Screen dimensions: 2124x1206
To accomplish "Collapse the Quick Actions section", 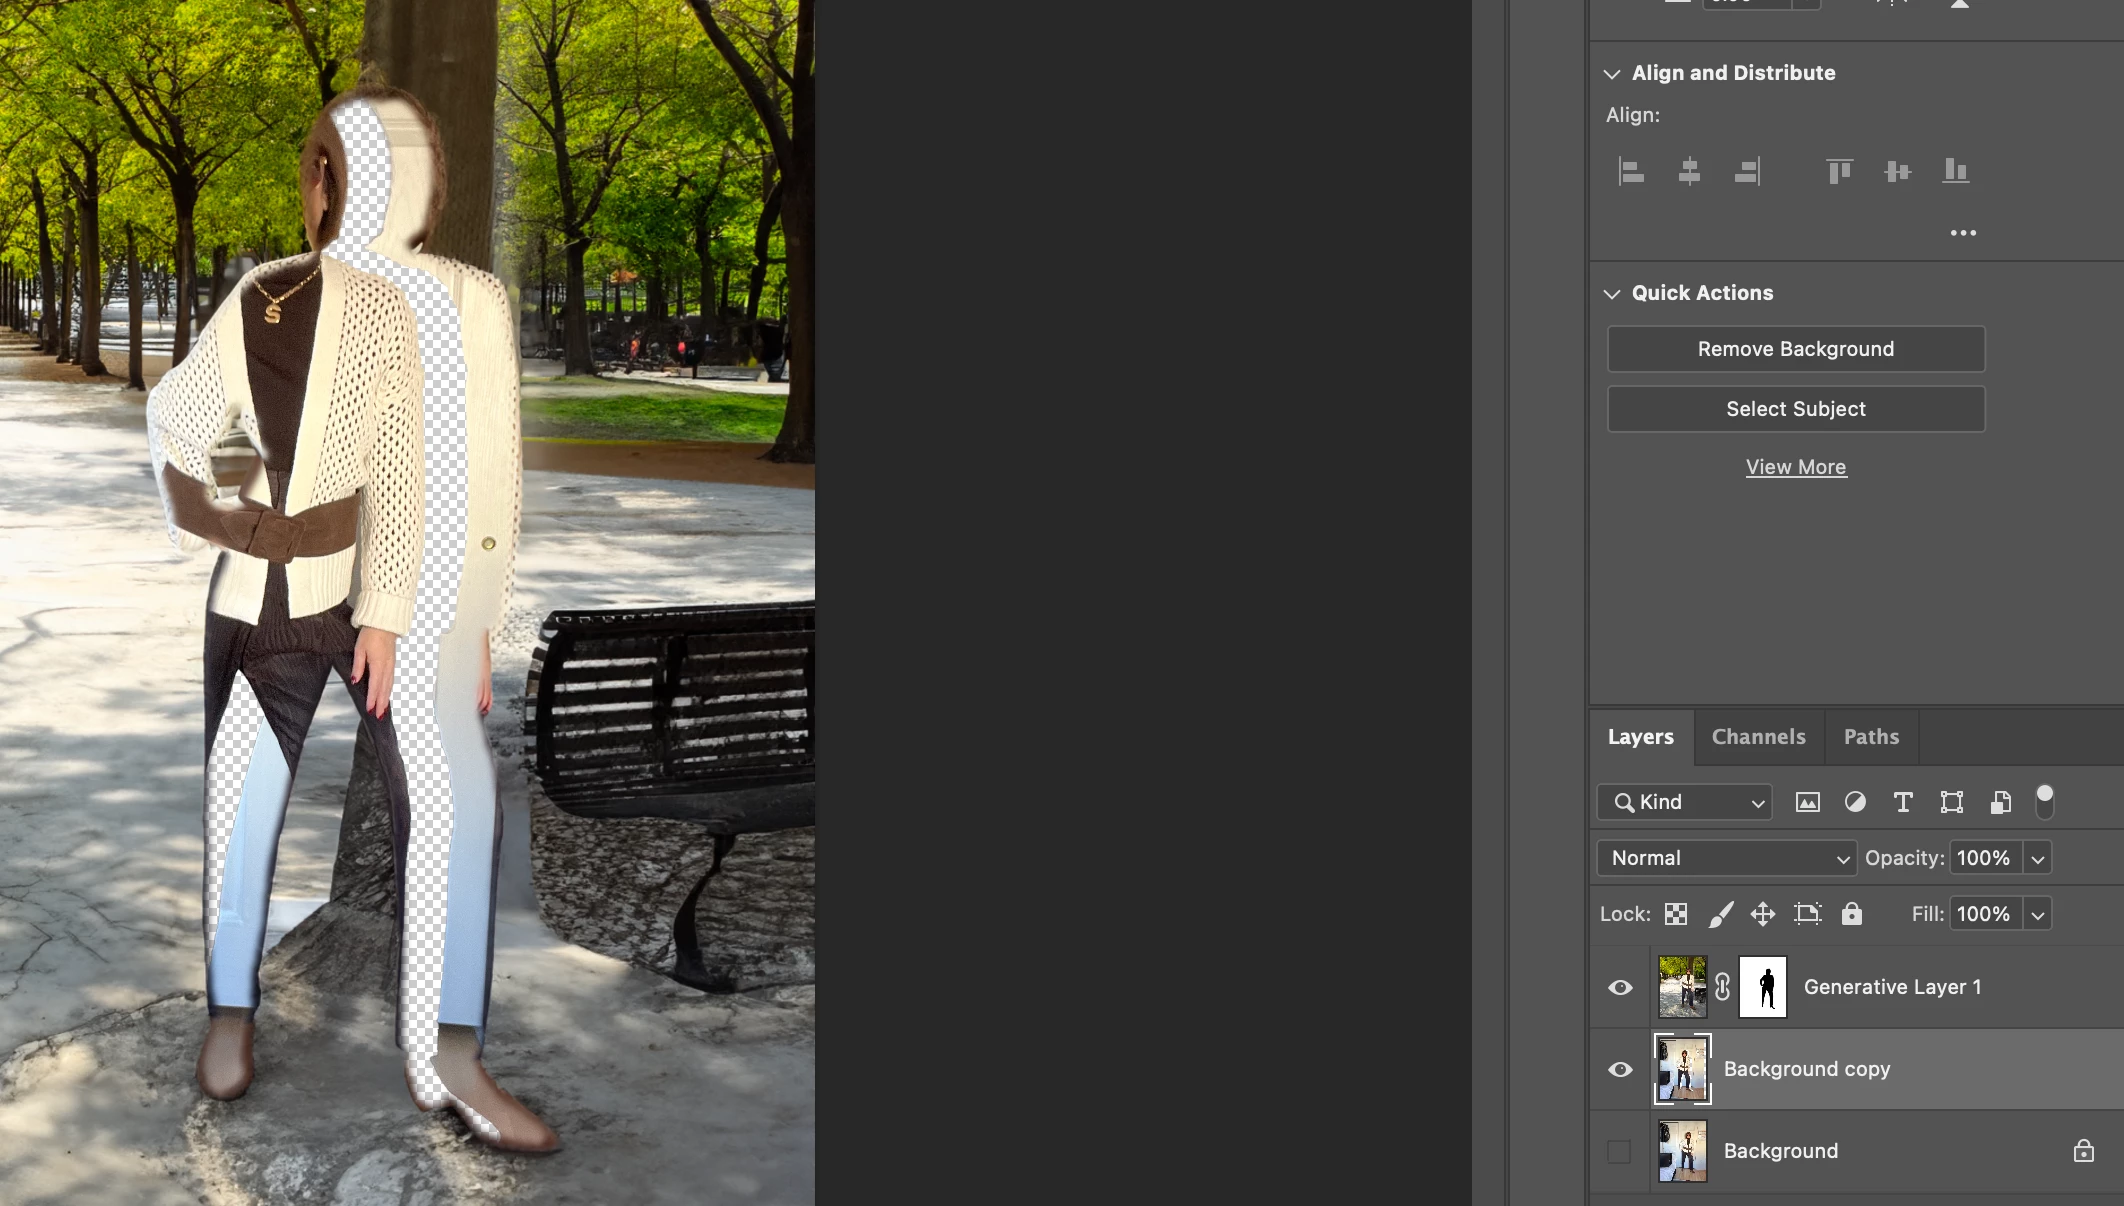I will tap(1612, 294).
